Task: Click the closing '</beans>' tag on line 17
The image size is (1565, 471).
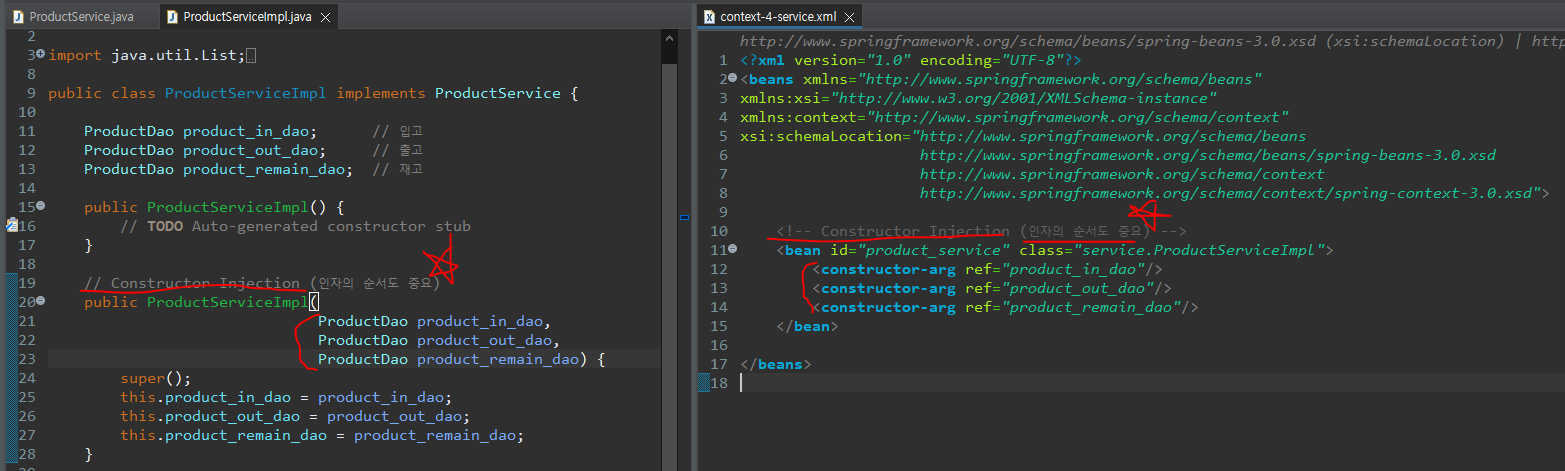Action: (776, 364)
